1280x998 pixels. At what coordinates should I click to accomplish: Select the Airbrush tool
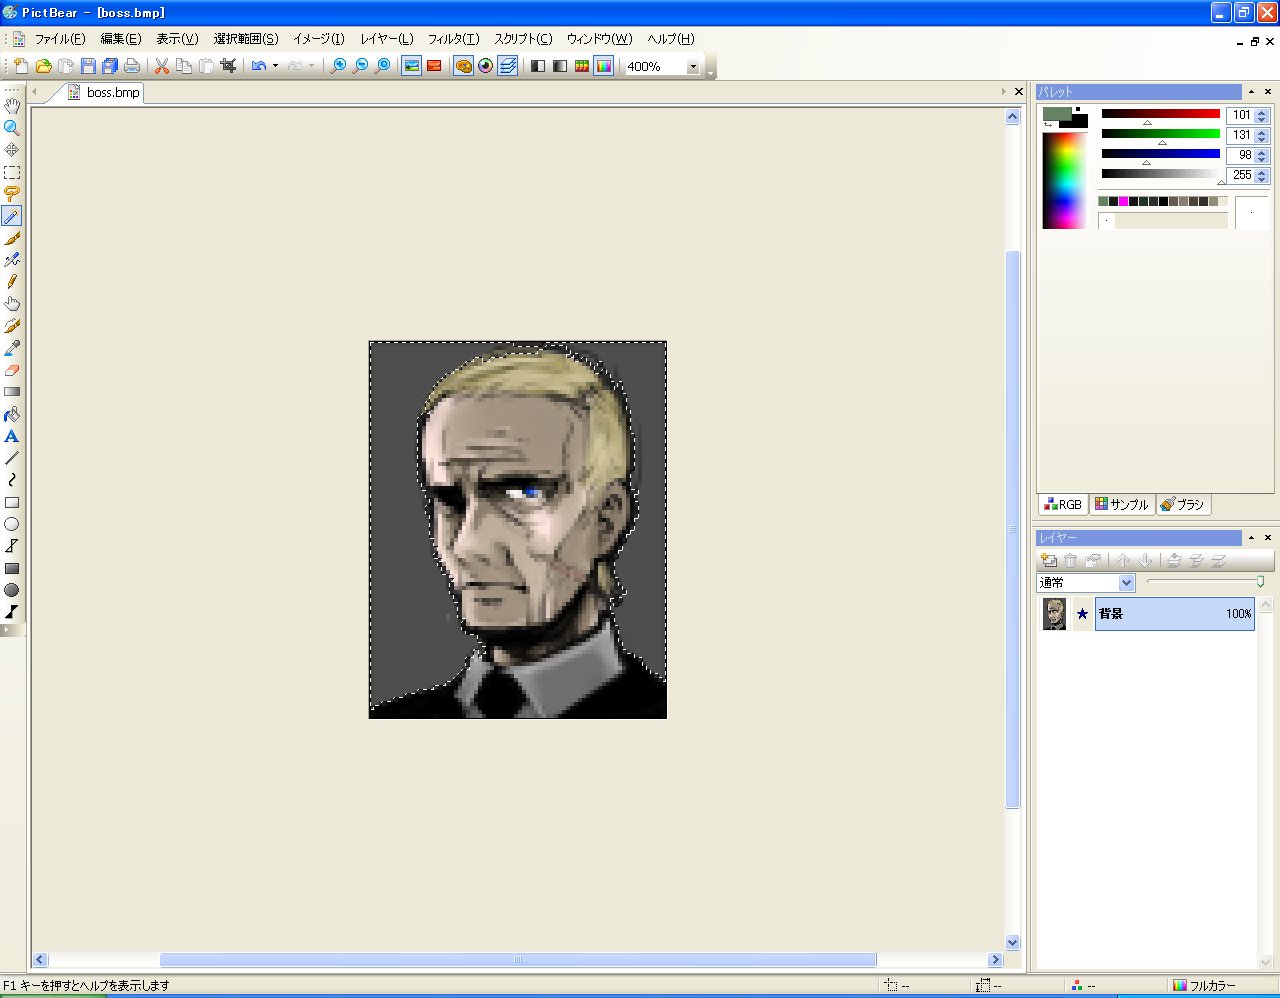click(x=12, y=260)
